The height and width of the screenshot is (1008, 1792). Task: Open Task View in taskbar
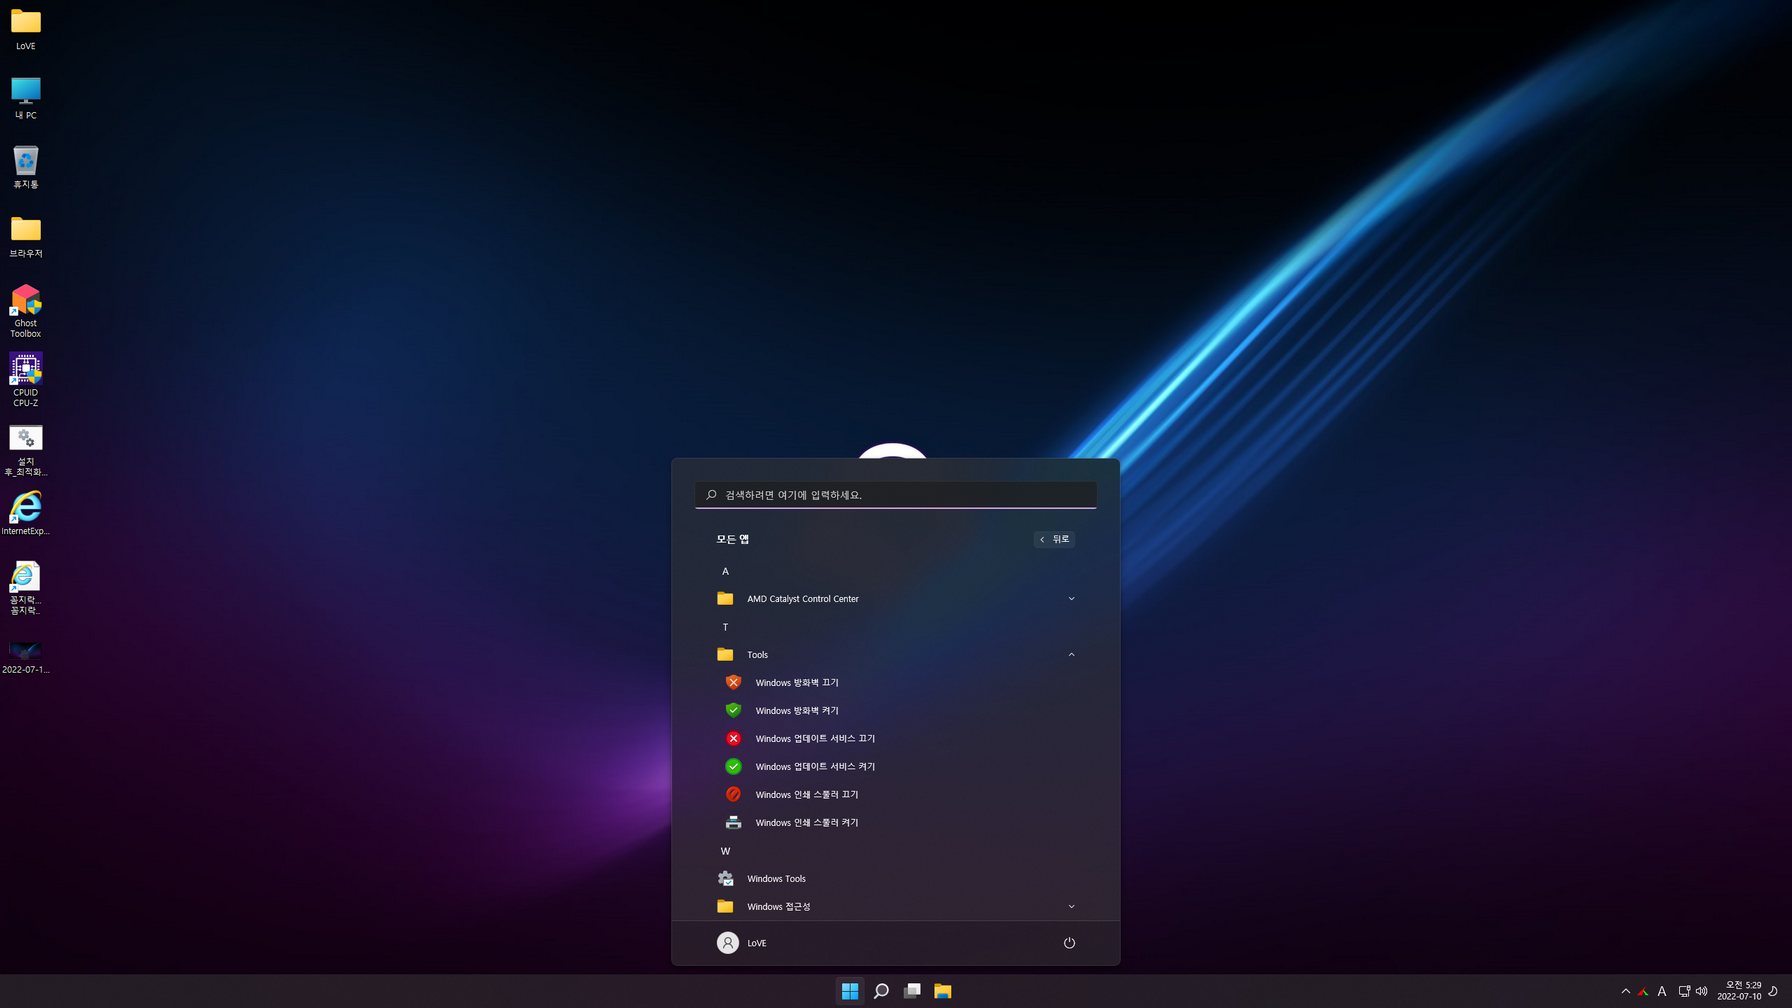pos(912,991)
